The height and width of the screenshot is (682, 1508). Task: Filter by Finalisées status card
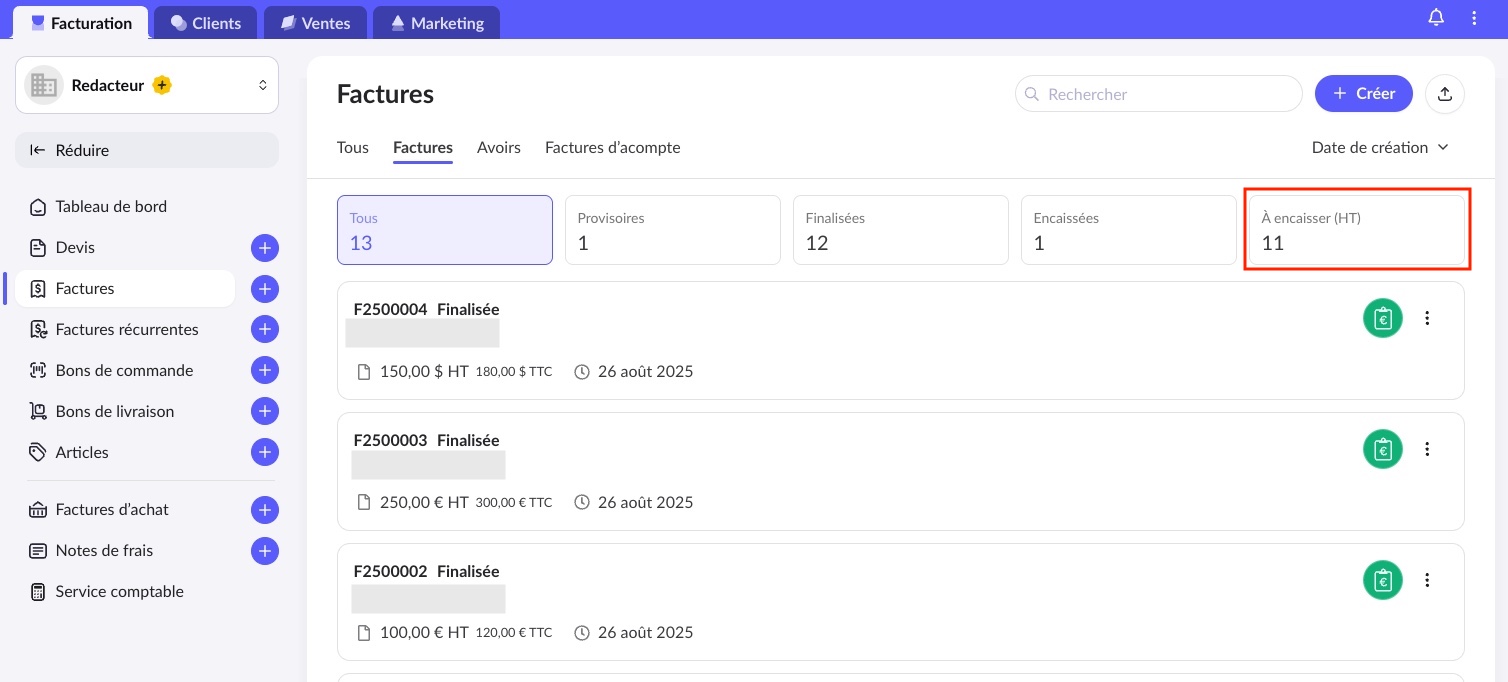901,230
